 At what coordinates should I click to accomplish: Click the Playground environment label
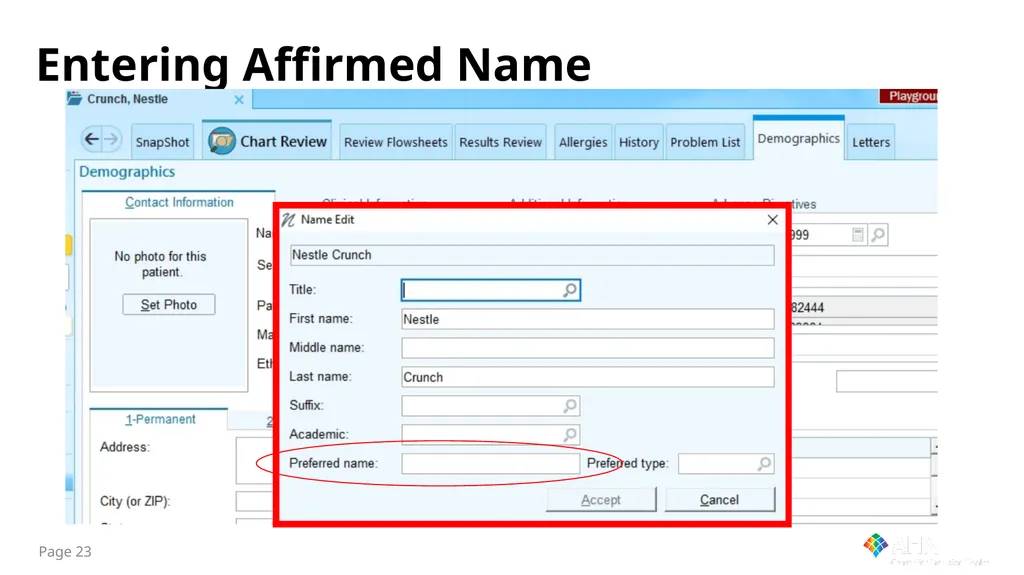pyautogui.click(x=908, y=96)
